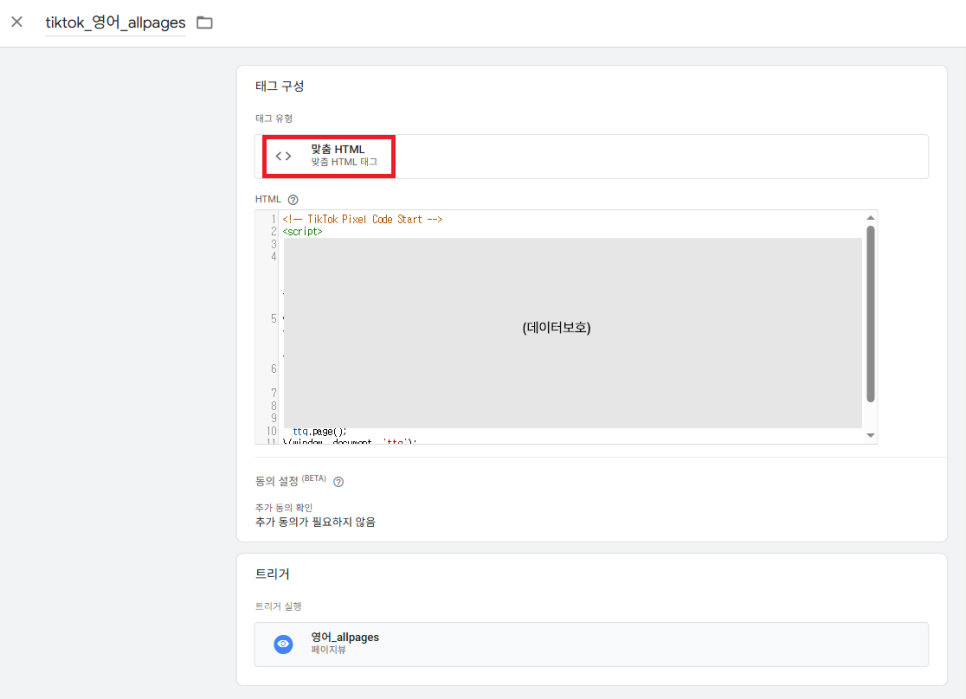
Task: Click the 트리거 section heading
Action: 272,574
